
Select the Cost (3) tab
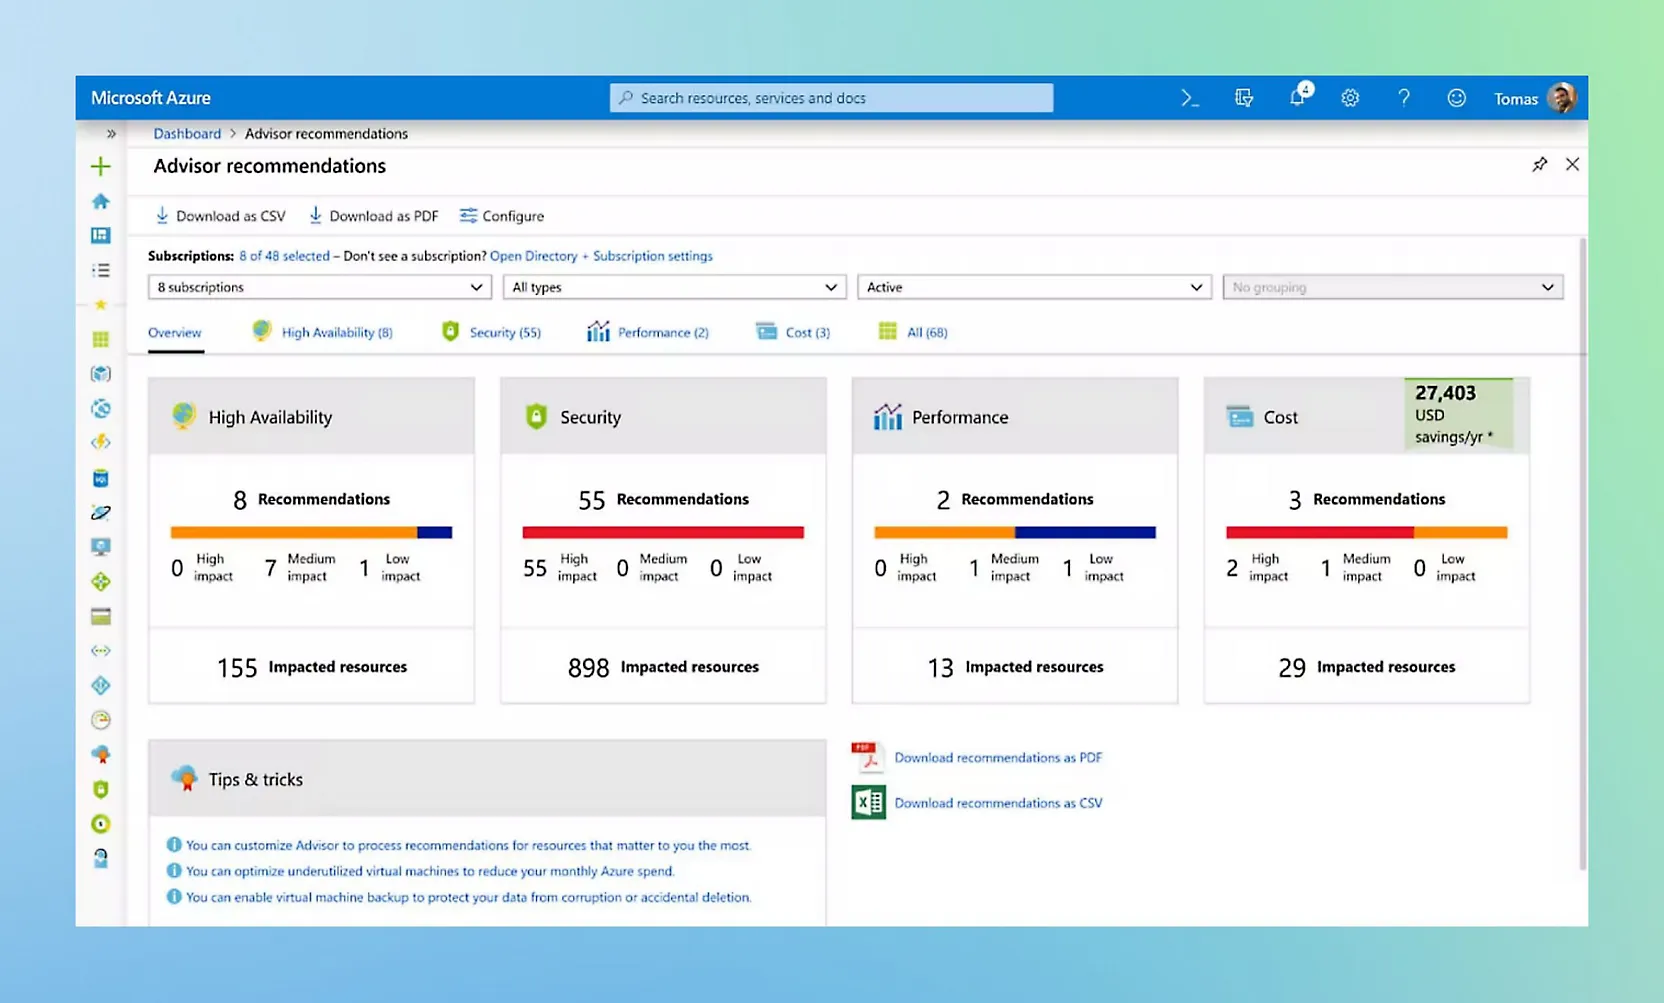tap(794, 332)
